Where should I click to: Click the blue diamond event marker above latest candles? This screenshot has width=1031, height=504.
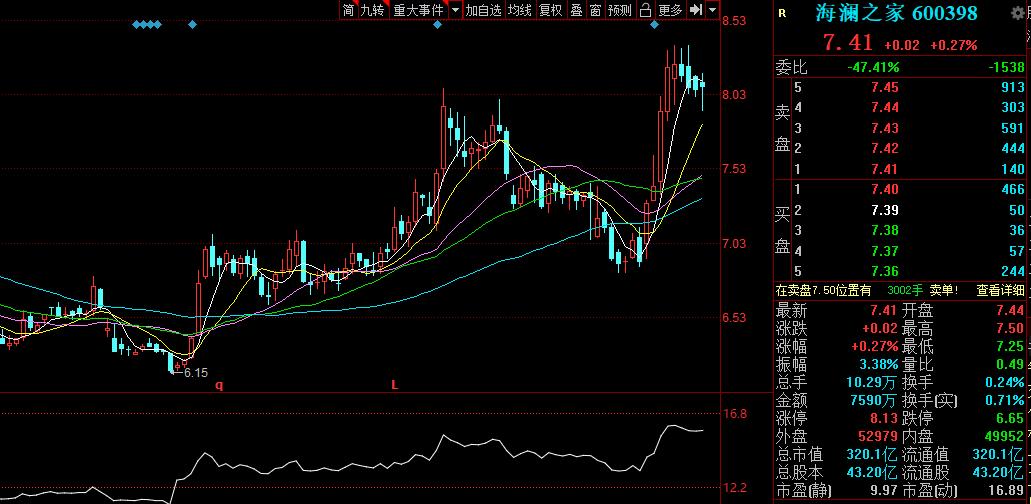tap(653, 24)
